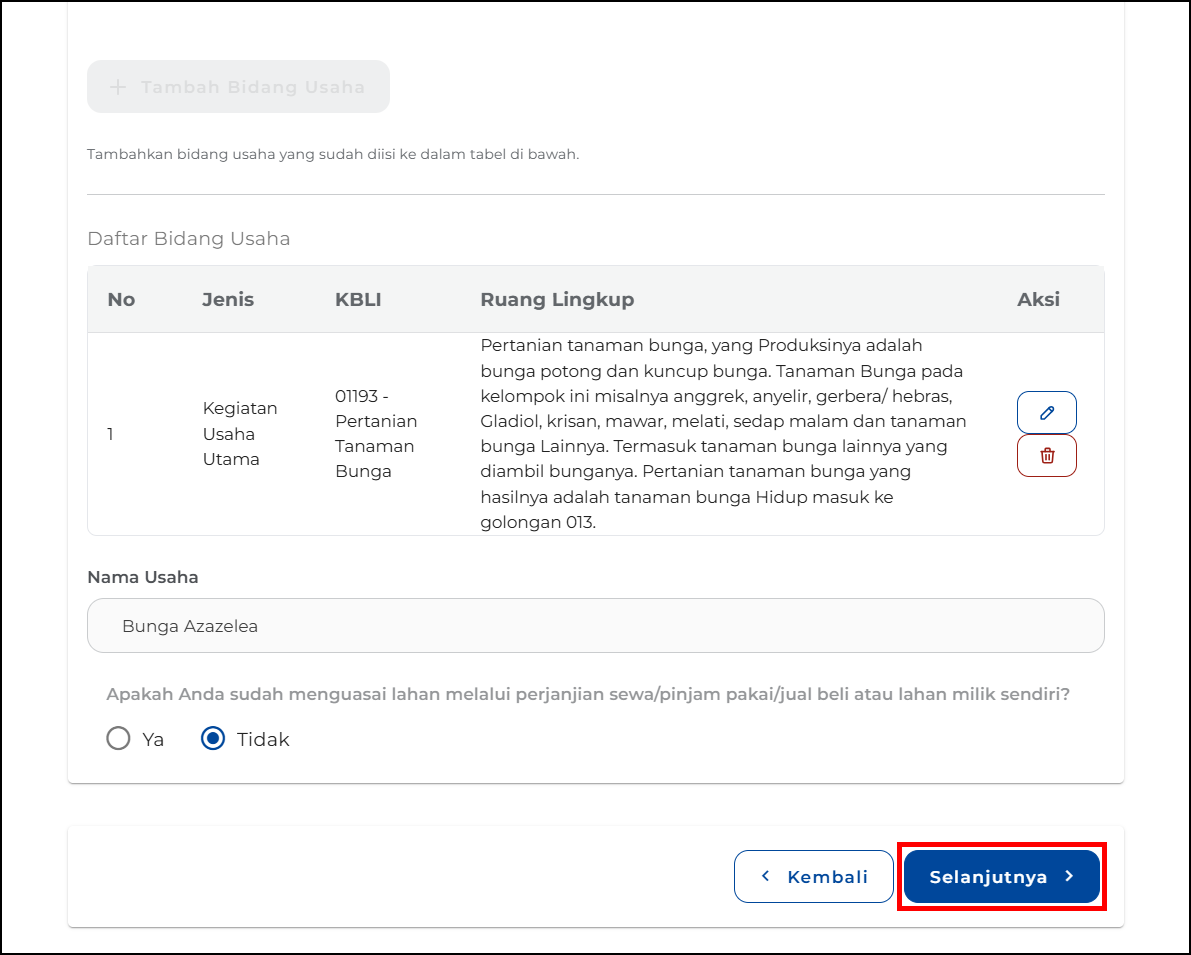Click the Kegiatan Usaha Utama cell
1191x955 pixels.
240,434
